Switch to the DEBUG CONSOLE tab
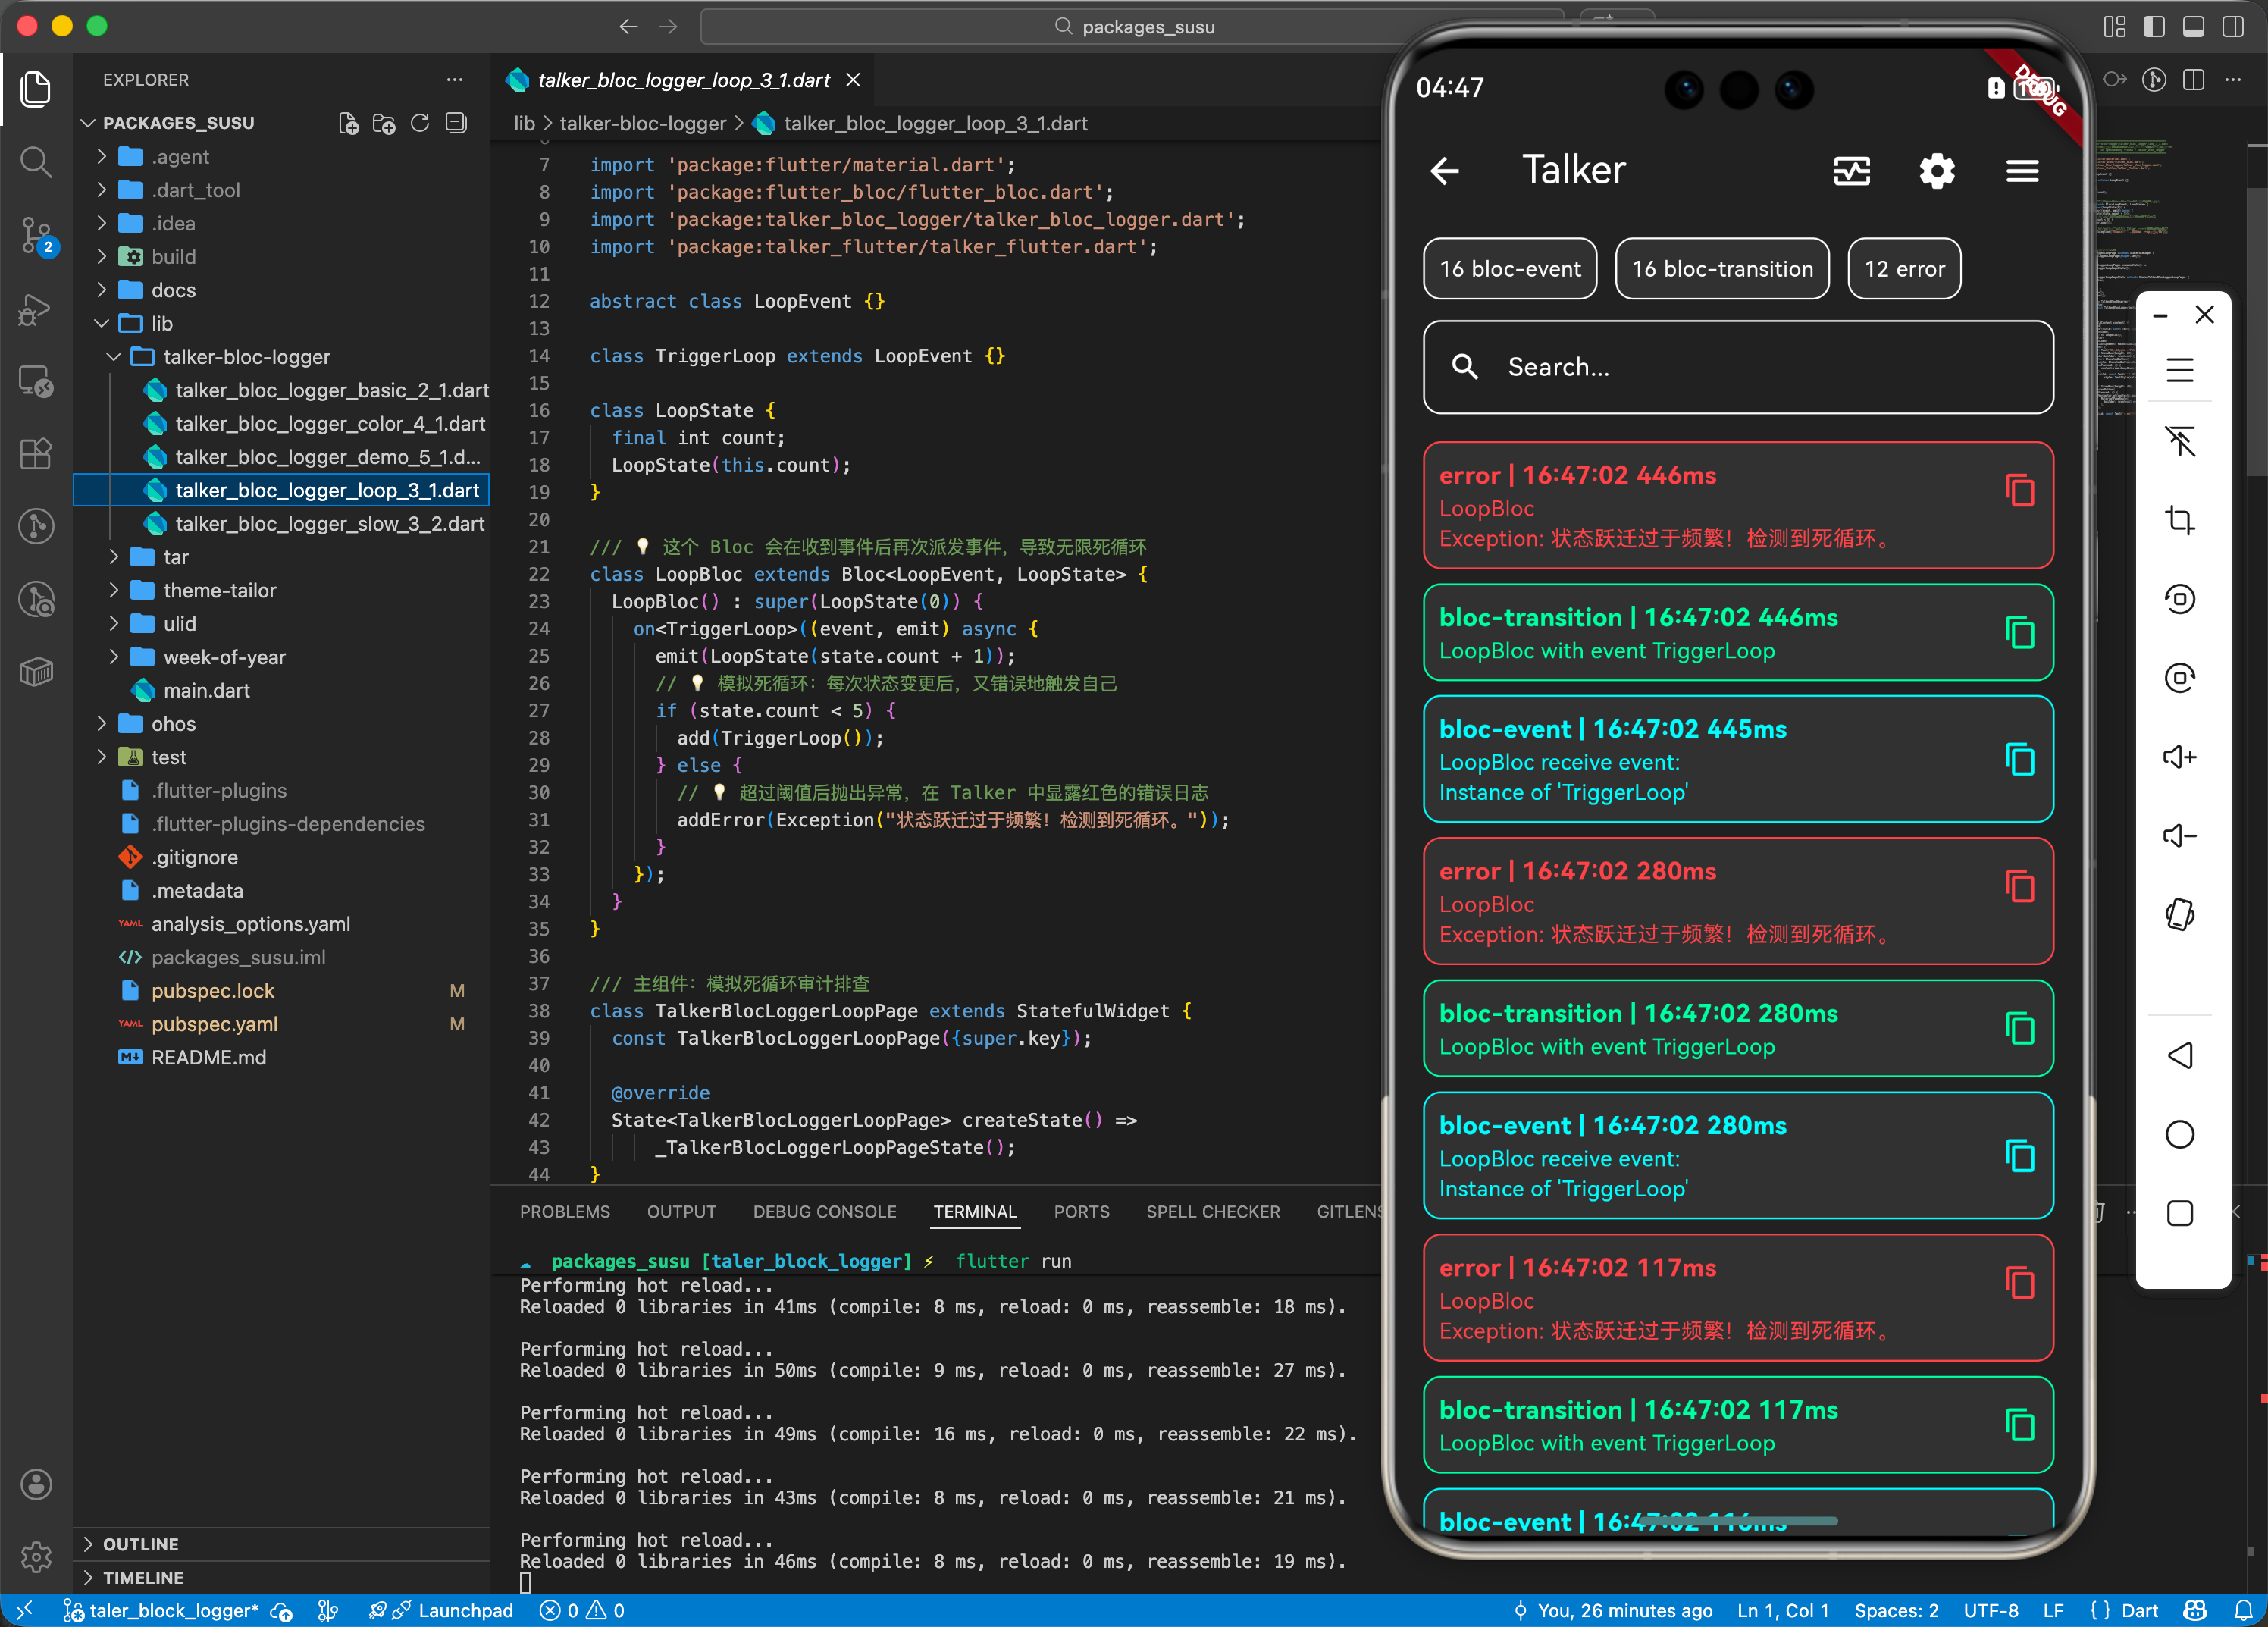Screen dimensions: 2268x1627 point(824,1211)
